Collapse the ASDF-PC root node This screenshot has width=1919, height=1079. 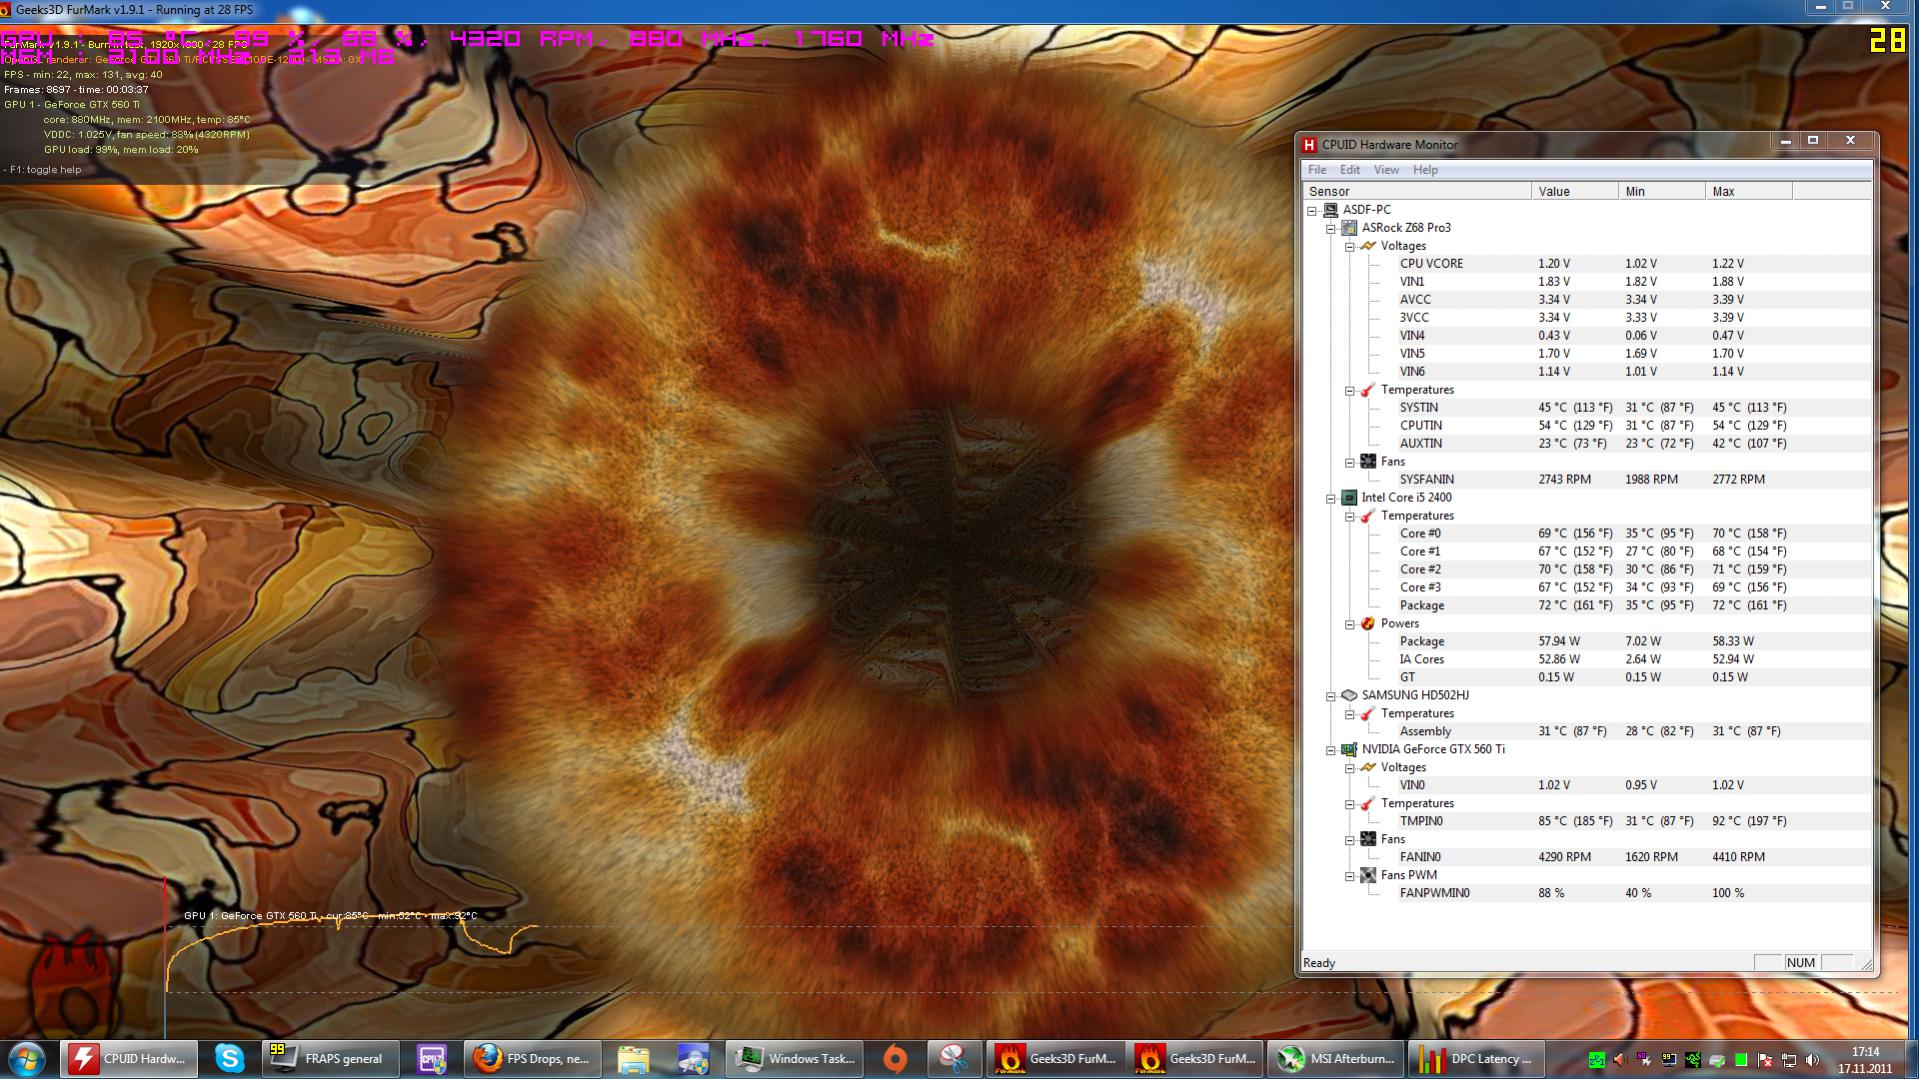coord(1312,210)
